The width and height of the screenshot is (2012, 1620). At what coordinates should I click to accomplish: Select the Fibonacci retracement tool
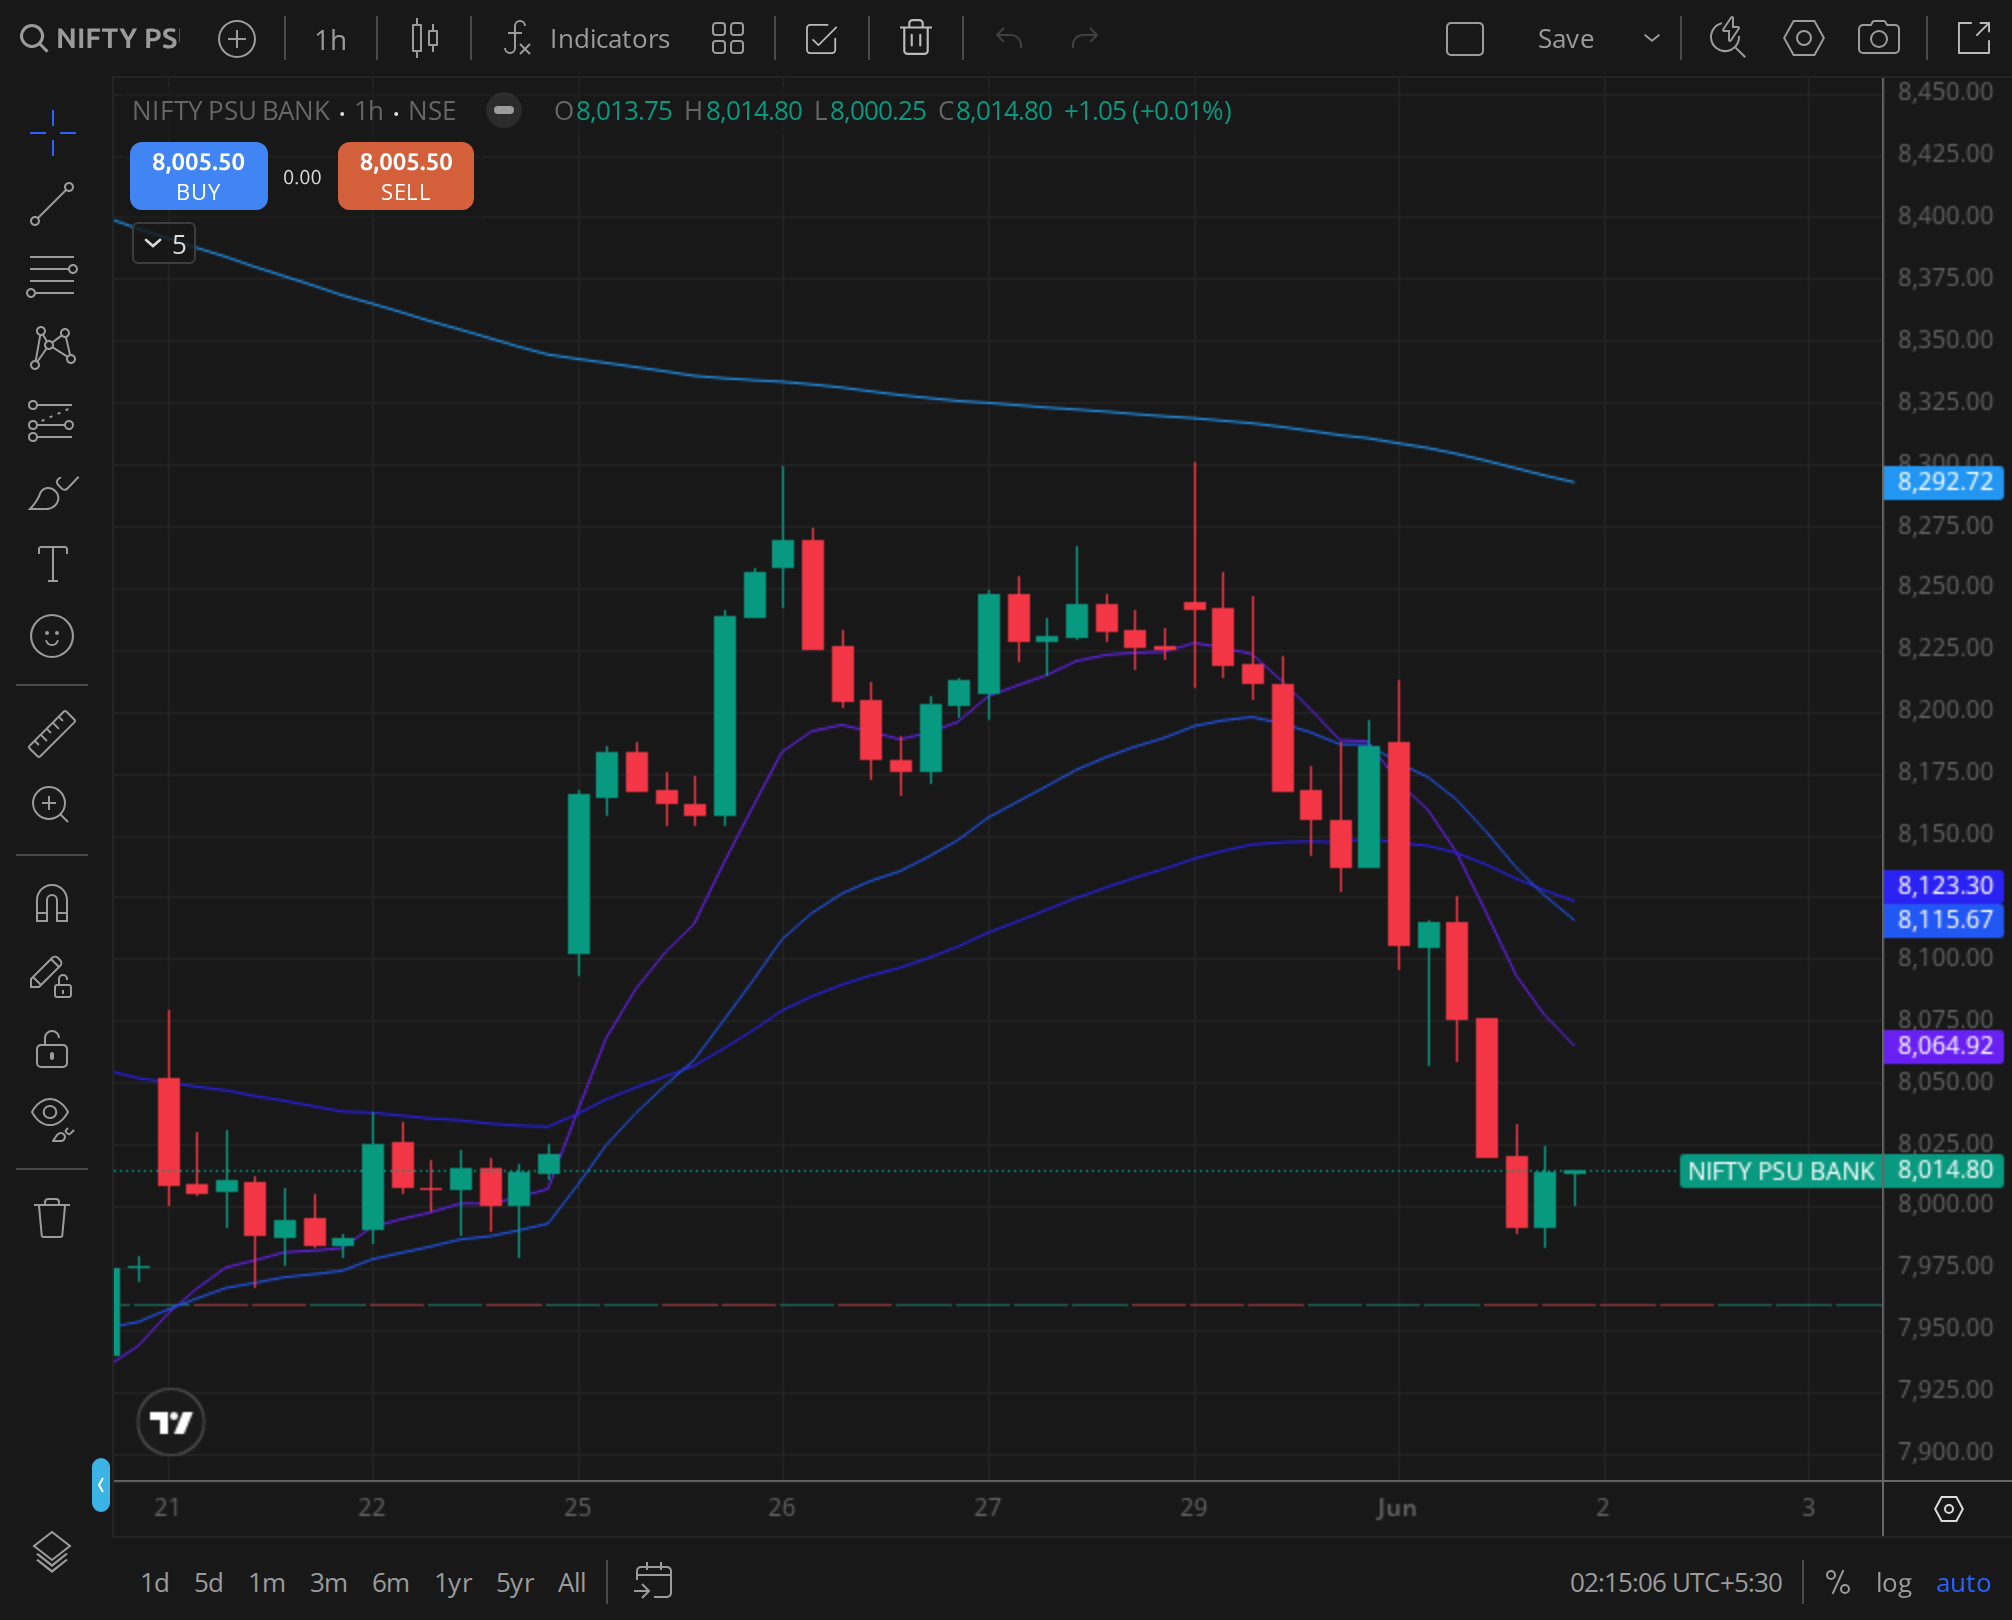coord(52,276)
